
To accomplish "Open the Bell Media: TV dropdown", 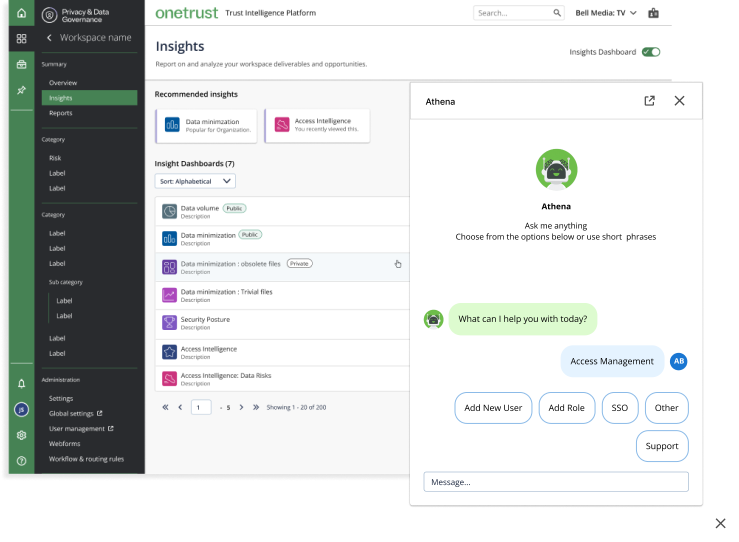I will [606, 13].
